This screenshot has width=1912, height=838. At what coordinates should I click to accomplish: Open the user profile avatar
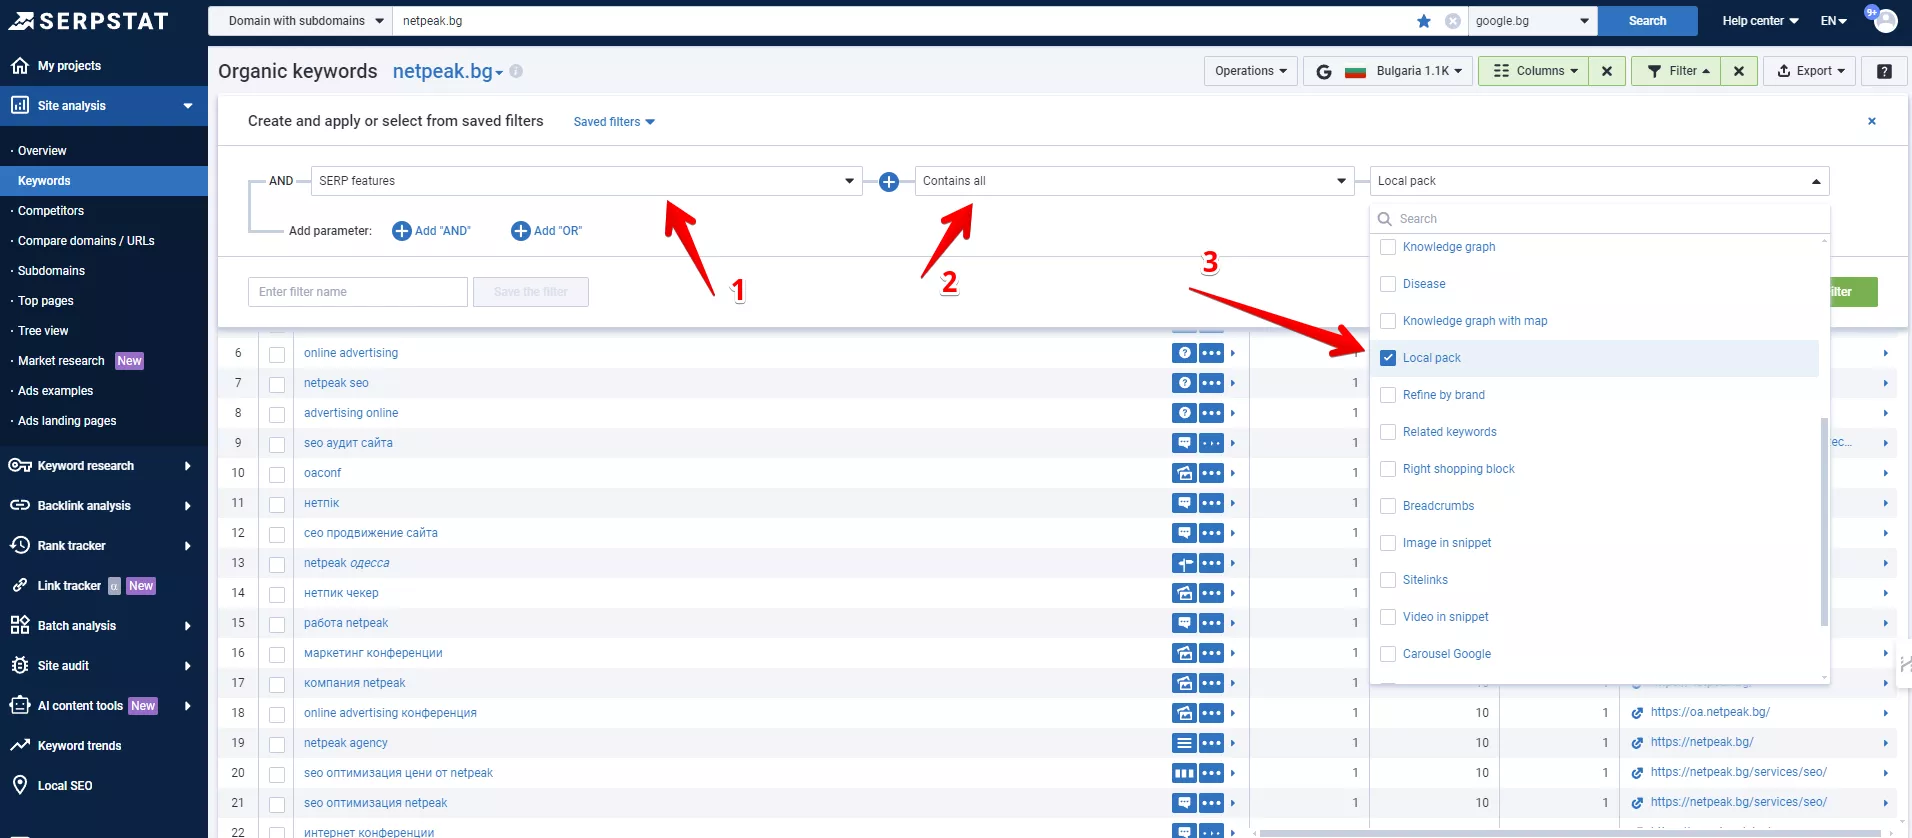(x=1885, y=21)
